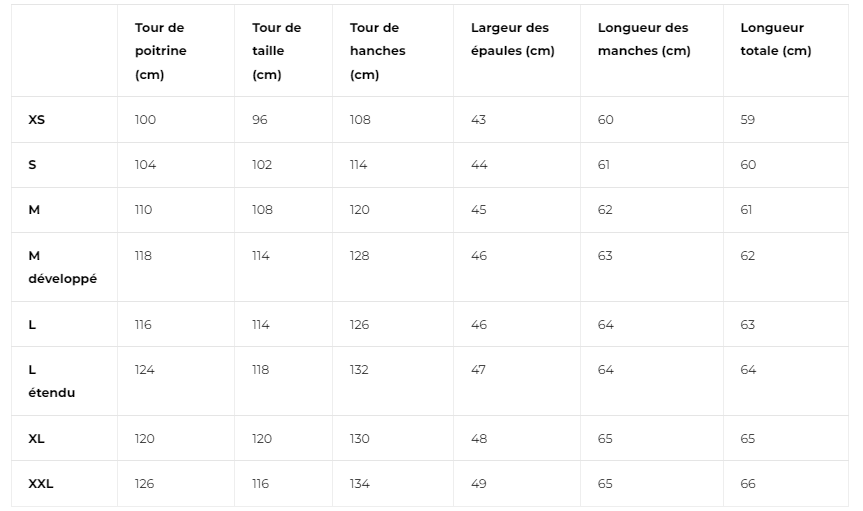
Task: Select the S waist value 102
Action: [262, 165]
